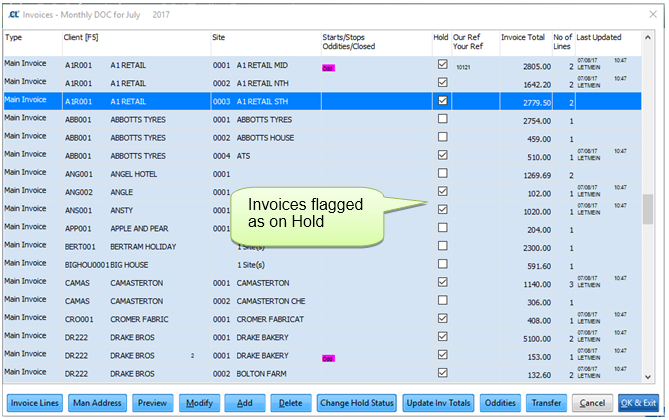The height and width of the screenshot is (420, 669).
Task: Click scroll down arrow of invoice list
Action: coord(648,377)
